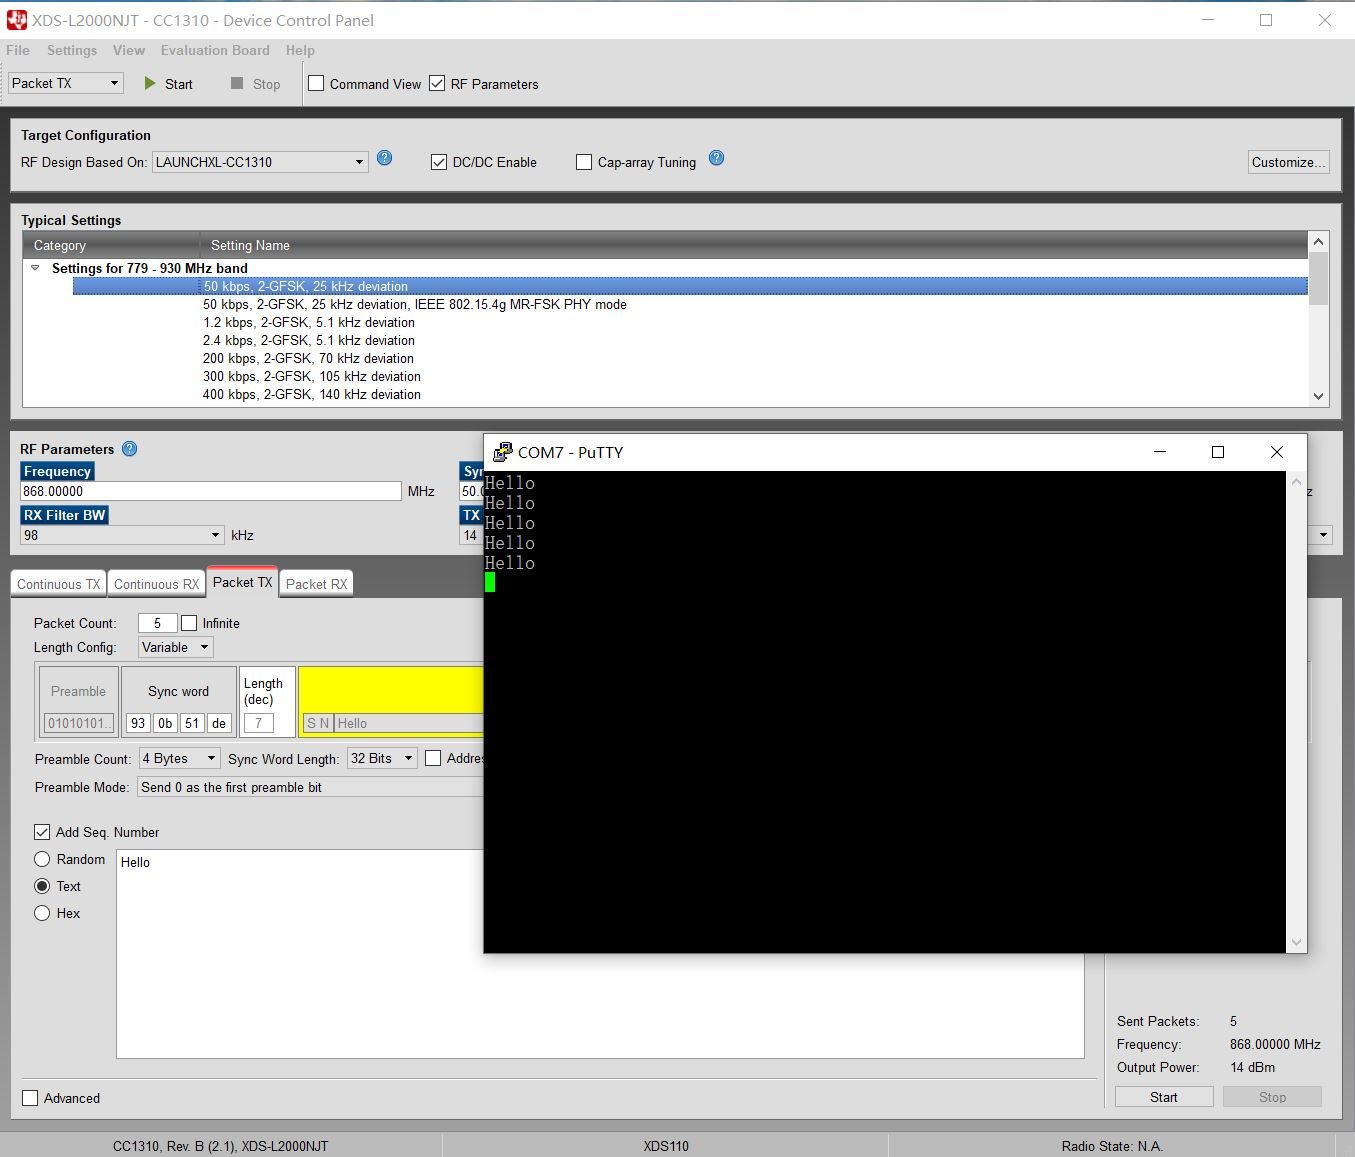Click the Packet Count field

pyautogui.click(x=157, y=623)
